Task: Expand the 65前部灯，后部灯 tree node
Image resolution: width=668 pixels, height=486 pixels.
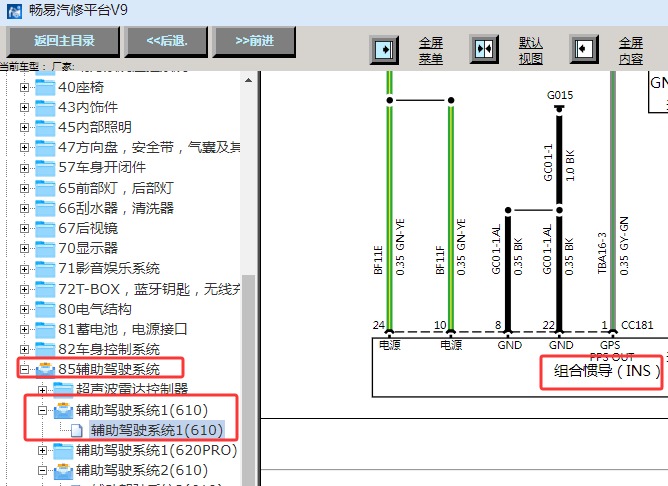Action: tap(24, 188)
